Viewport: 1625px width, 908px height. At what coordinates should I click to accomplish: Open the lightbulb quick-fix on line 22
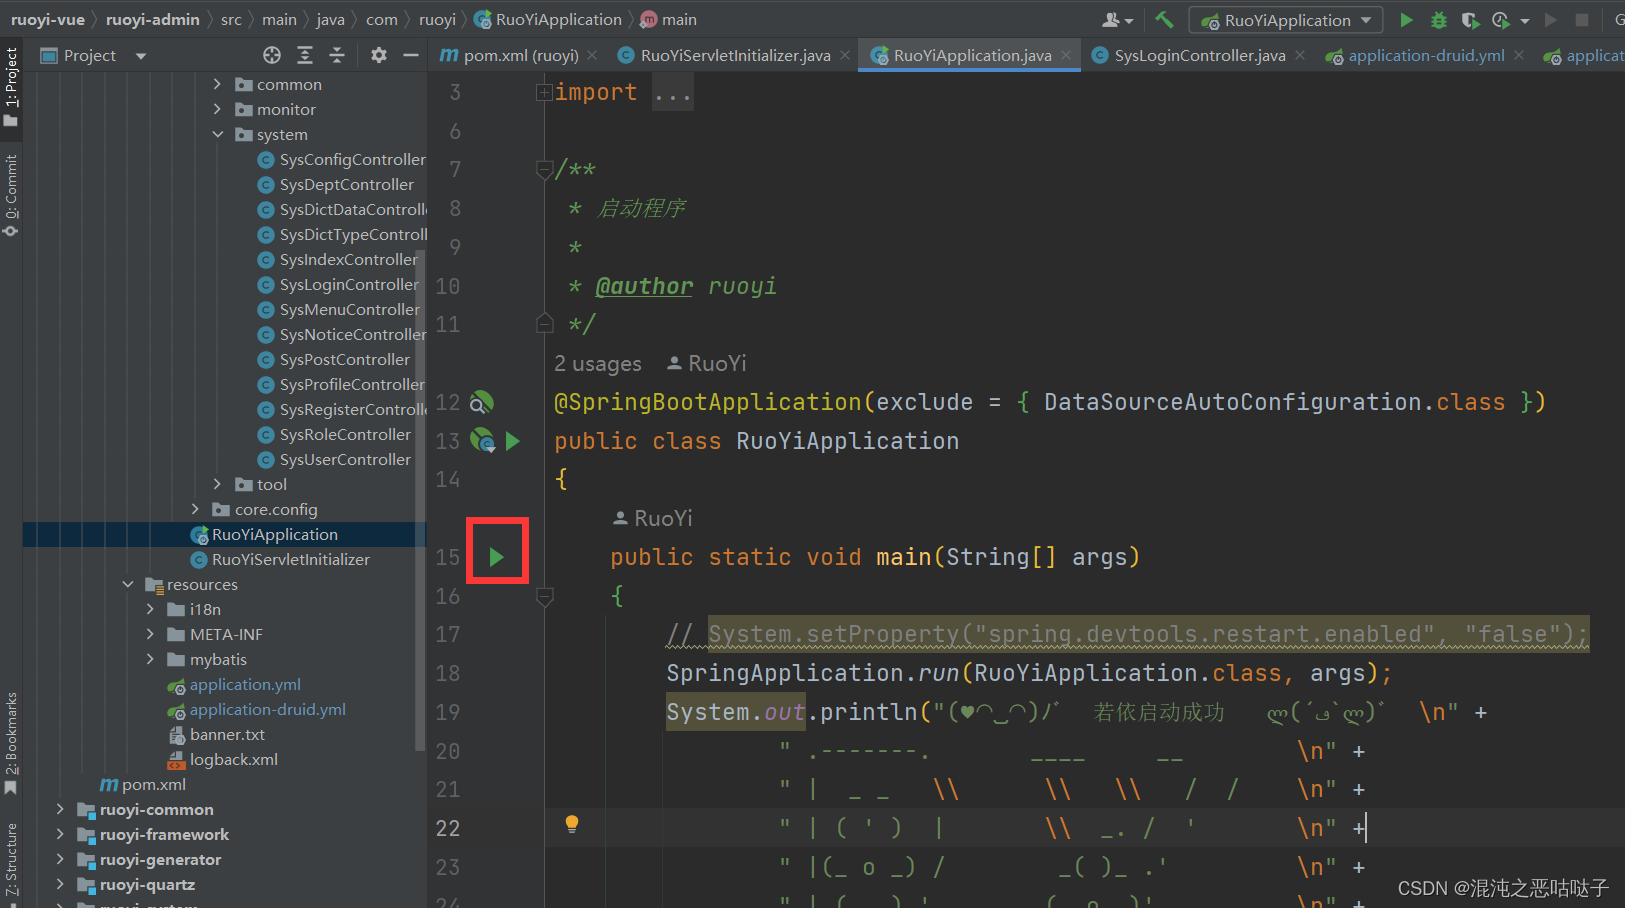(572, 824)
